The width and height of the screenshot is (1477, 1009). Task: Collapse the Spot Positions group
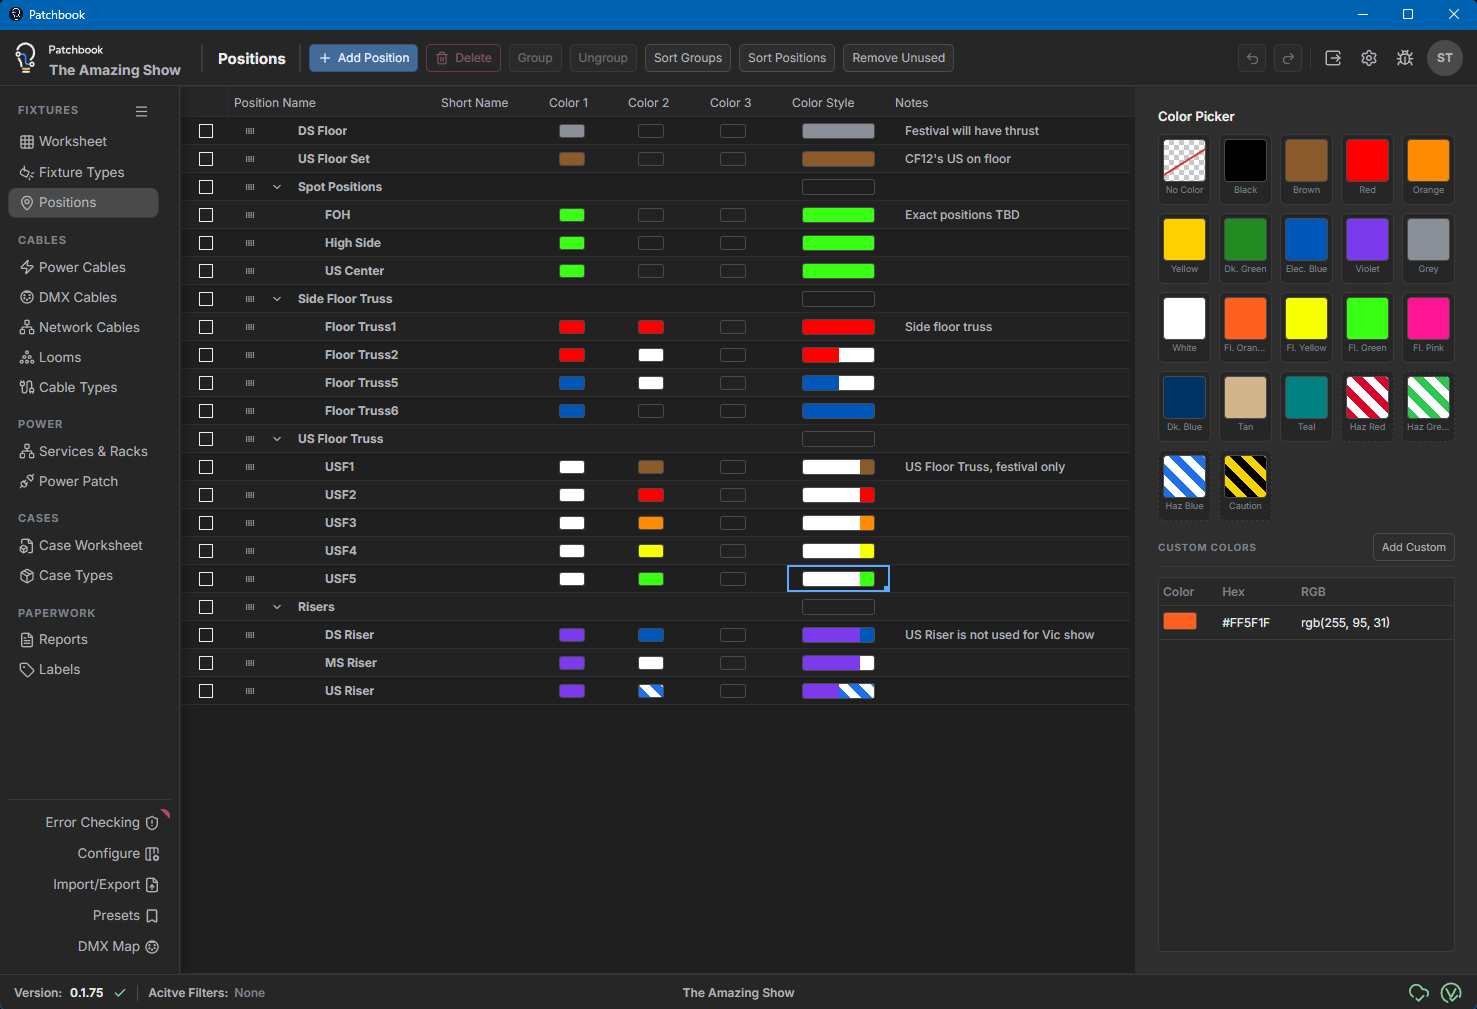[277, 187]
